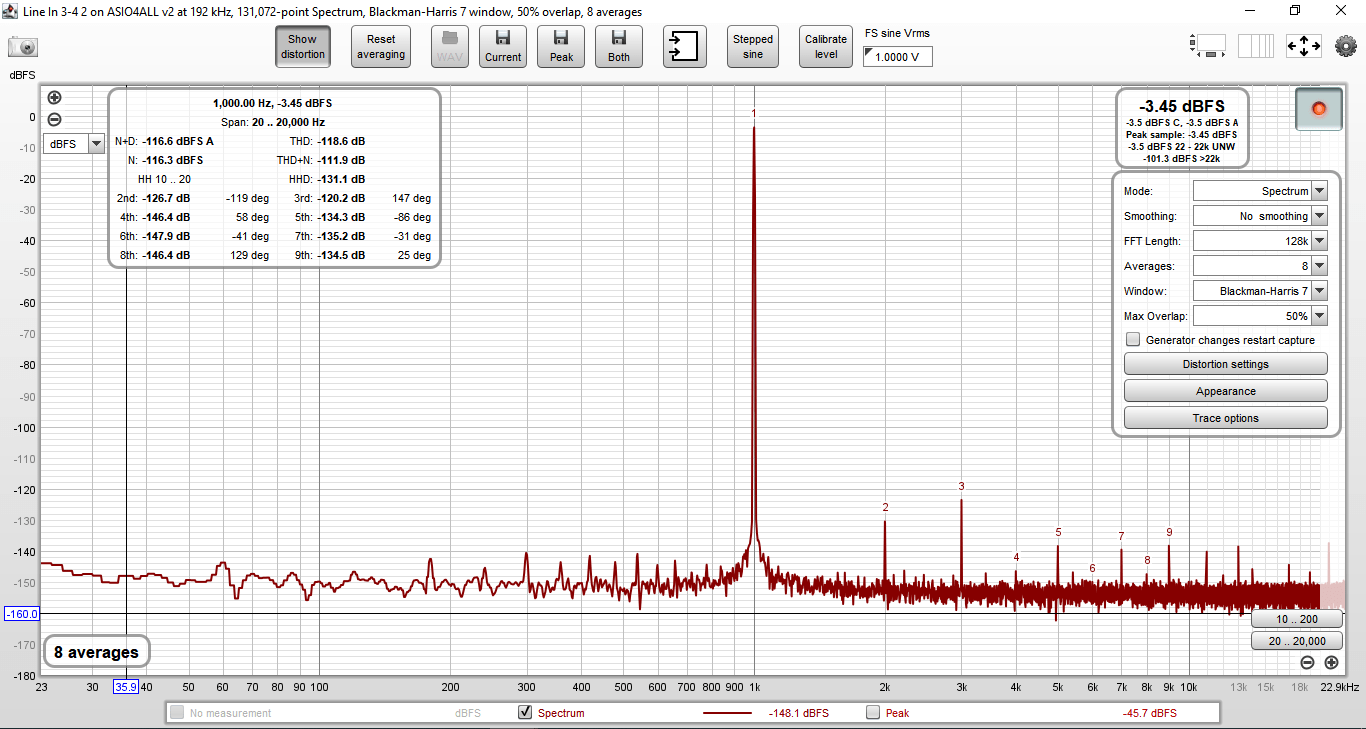Screen dimensions: 1366x729
Task: Enable Generator changes restart capture
Action: click(1133, 340)
